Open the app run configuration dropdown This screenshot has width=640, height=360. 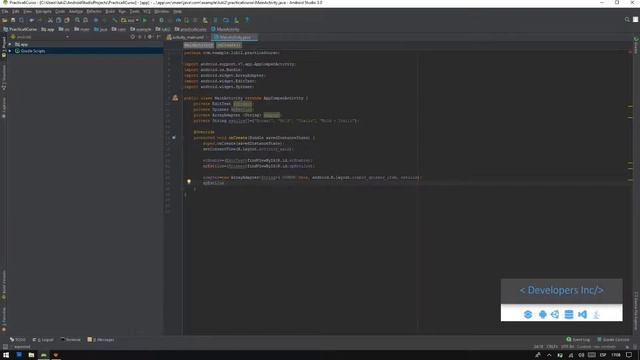point(130,20)
